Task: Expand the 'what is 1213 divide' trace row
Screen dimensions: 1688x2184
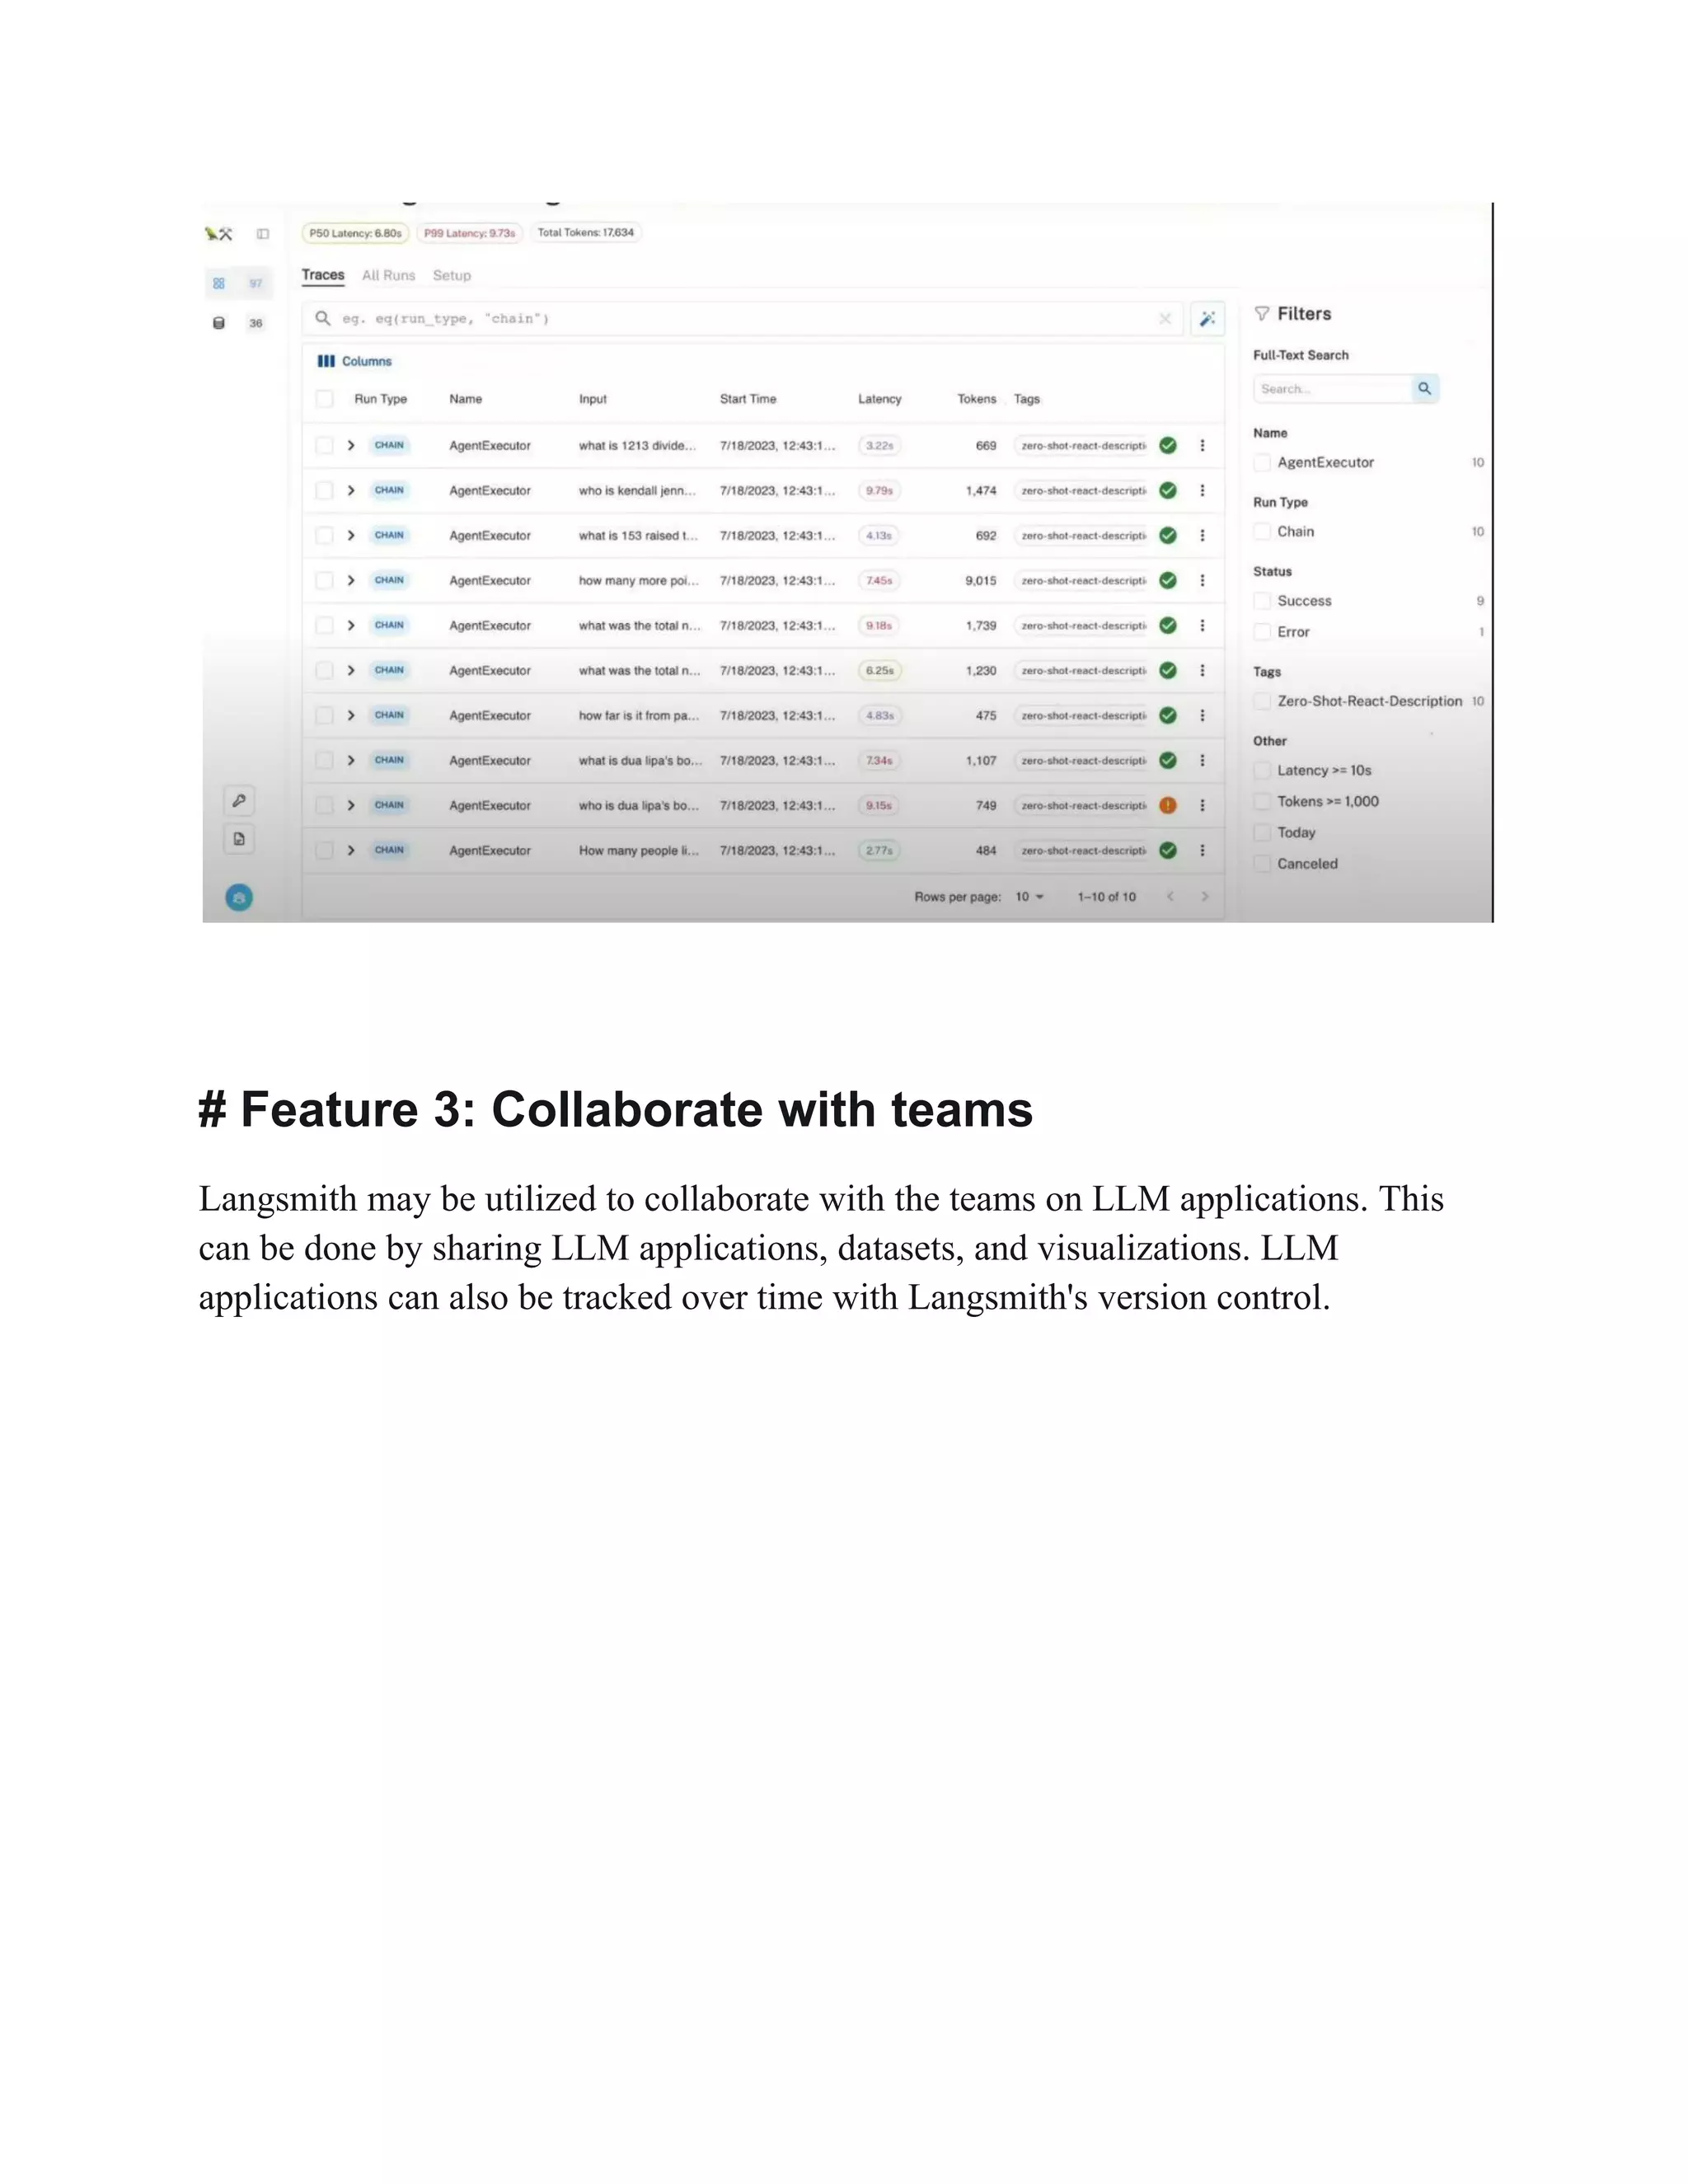Action: tap(351, 446)
